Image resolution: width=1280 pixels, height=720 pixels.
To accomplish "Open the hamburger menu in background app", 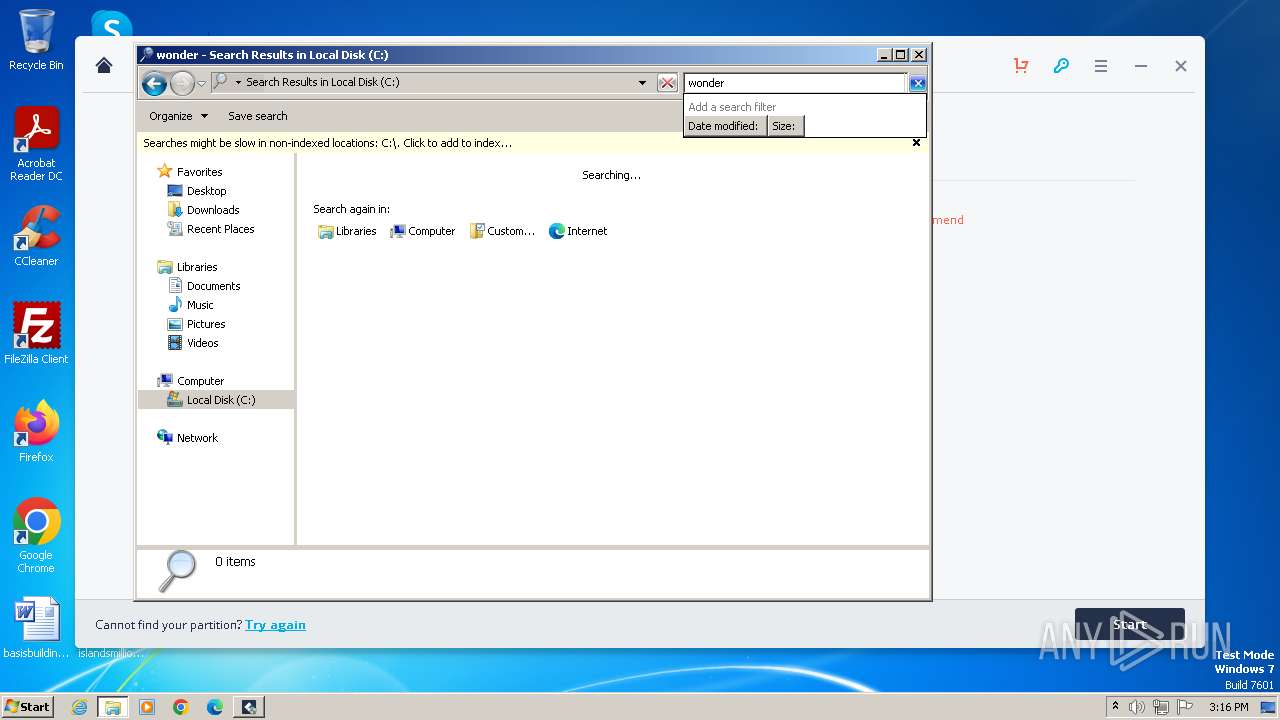I will 1101,66.
